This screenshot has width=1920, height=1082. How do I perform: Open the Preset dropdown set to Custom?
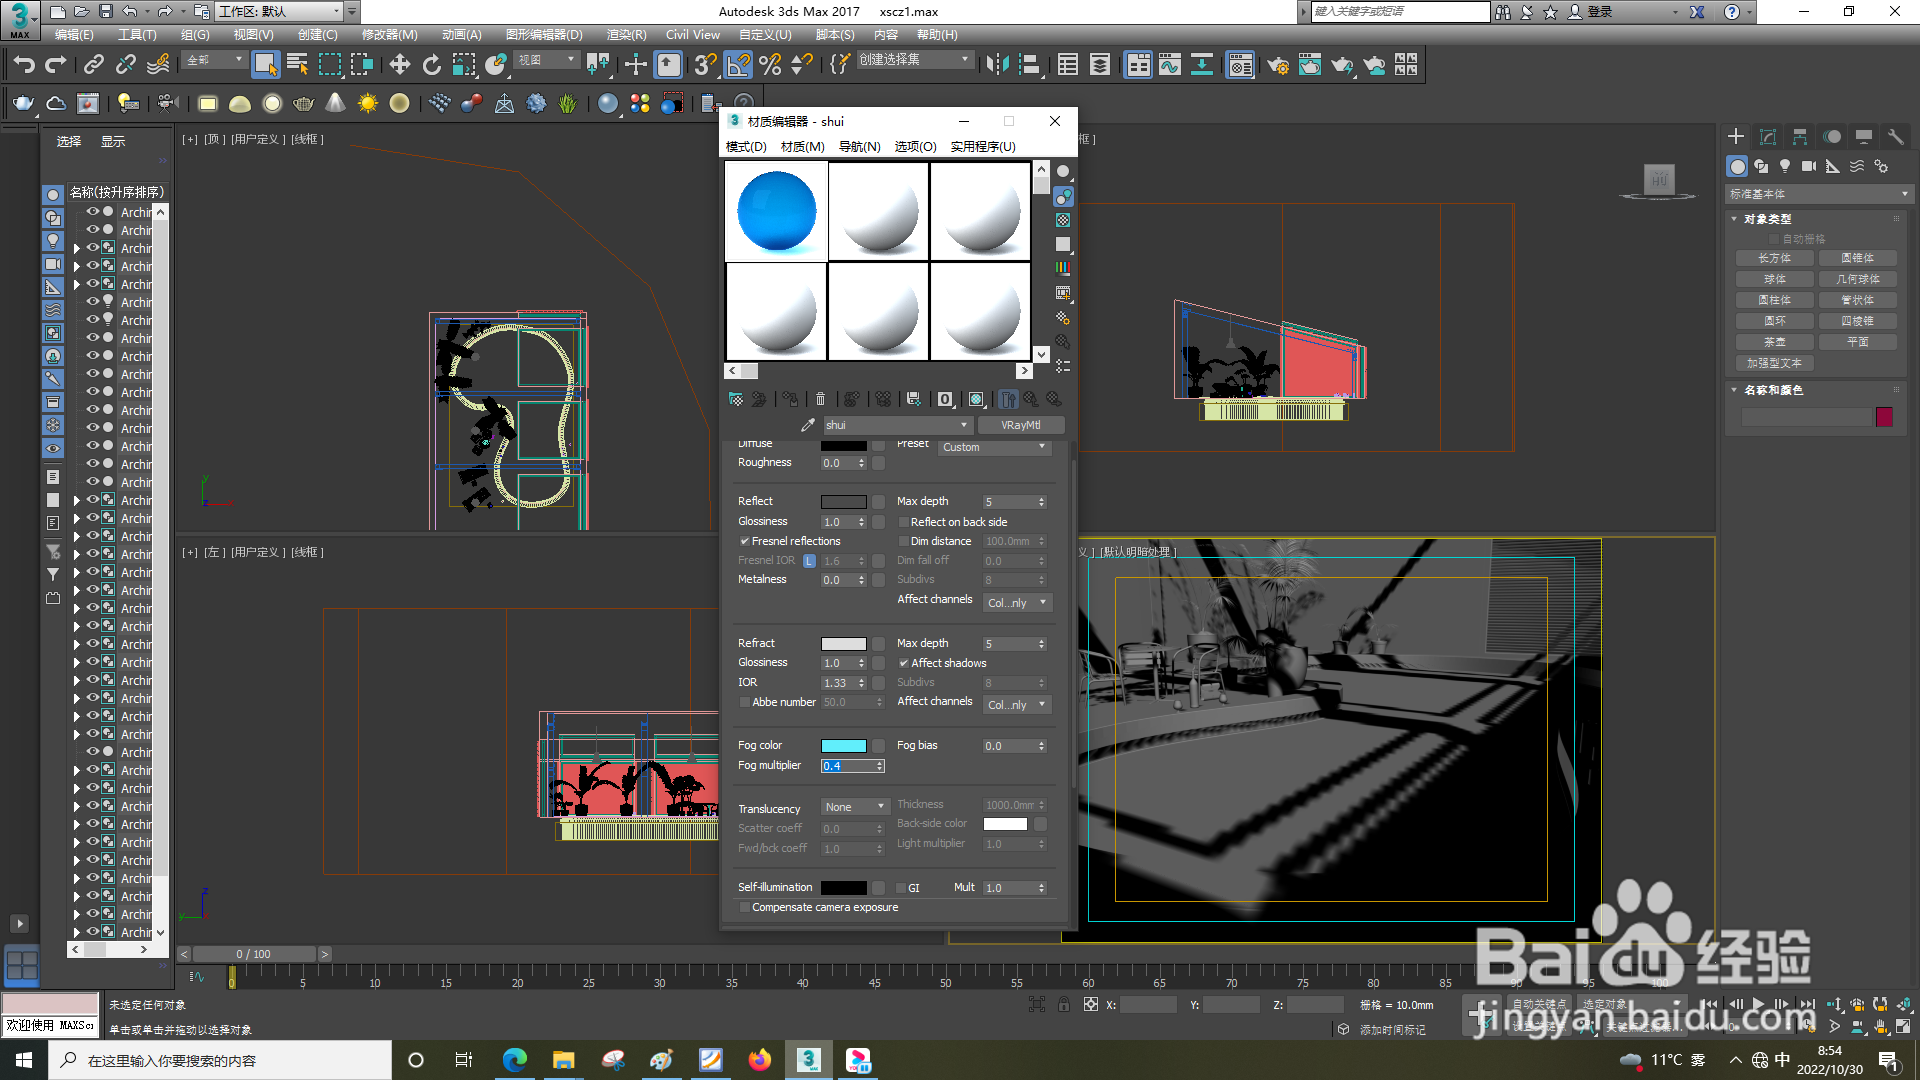coord(994,447)
